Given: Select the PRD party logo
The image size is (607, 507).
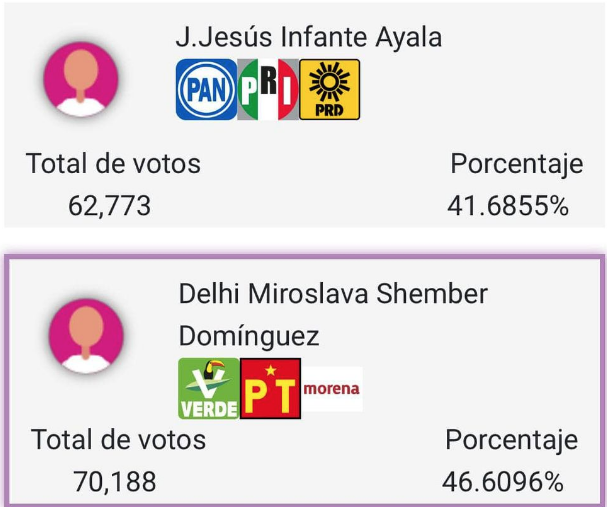Looking at the screenshot, I should [x=330, y=90].
